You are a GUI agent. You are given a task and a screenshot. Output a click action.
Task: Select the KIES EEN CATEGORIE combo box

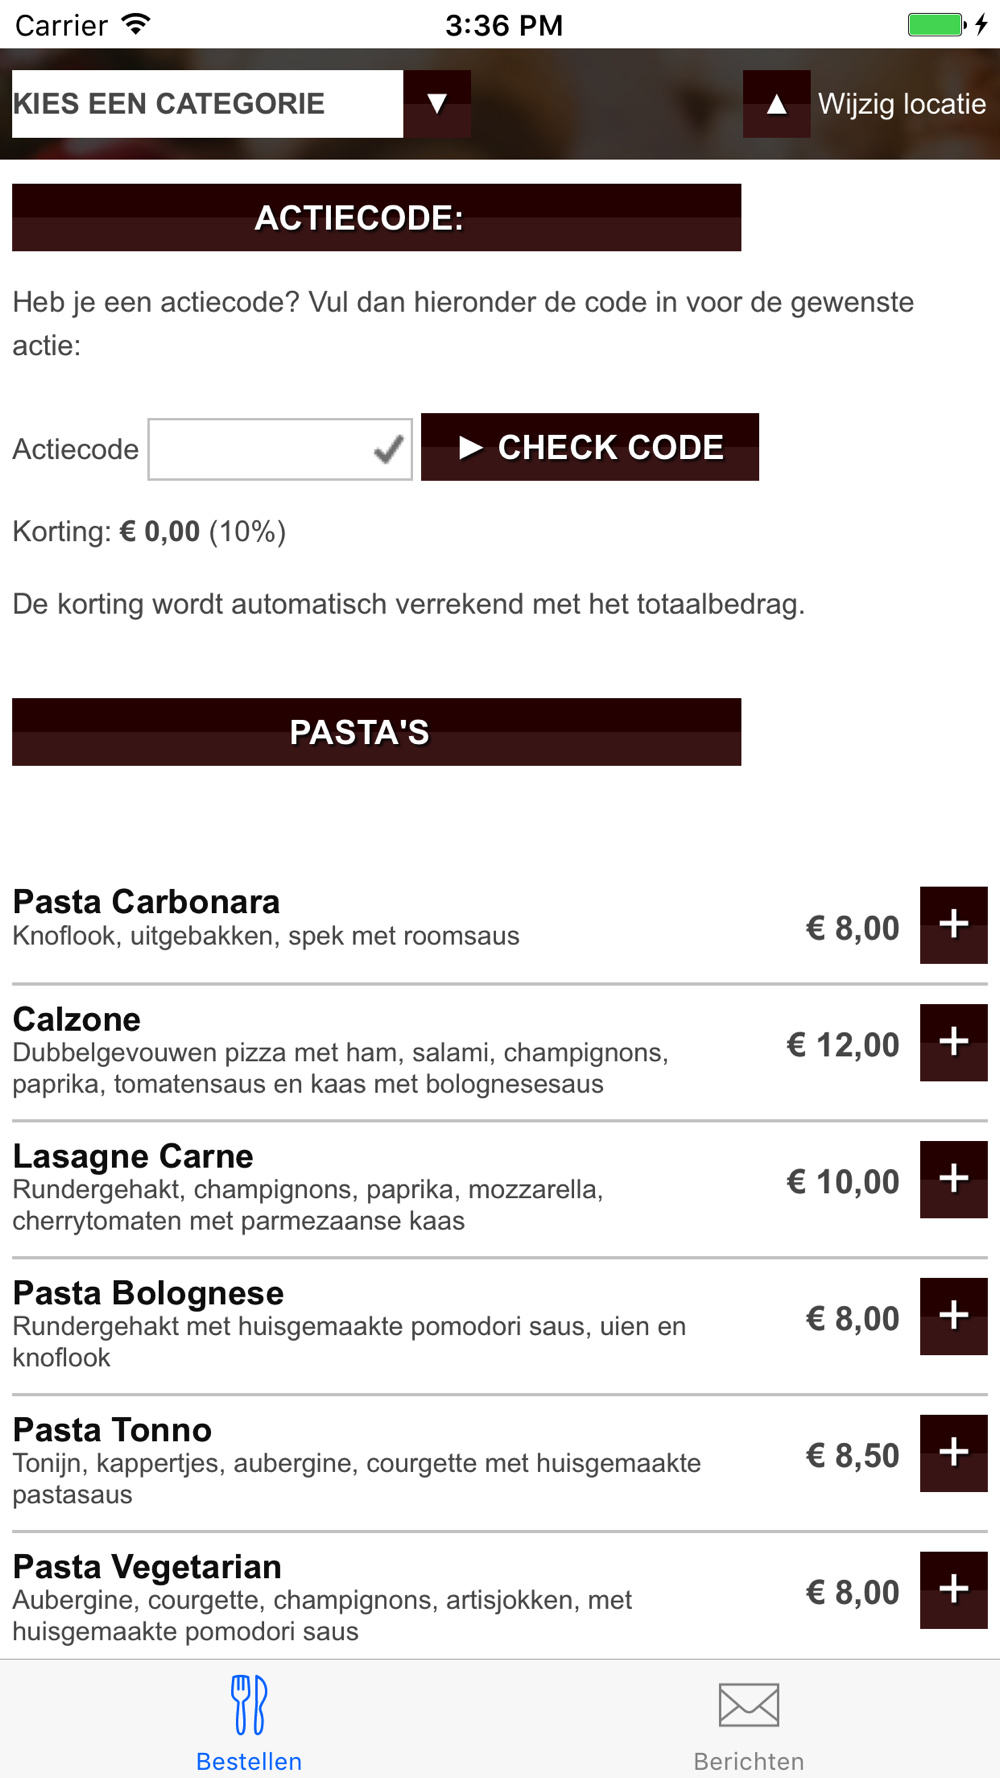pos(208,104)
